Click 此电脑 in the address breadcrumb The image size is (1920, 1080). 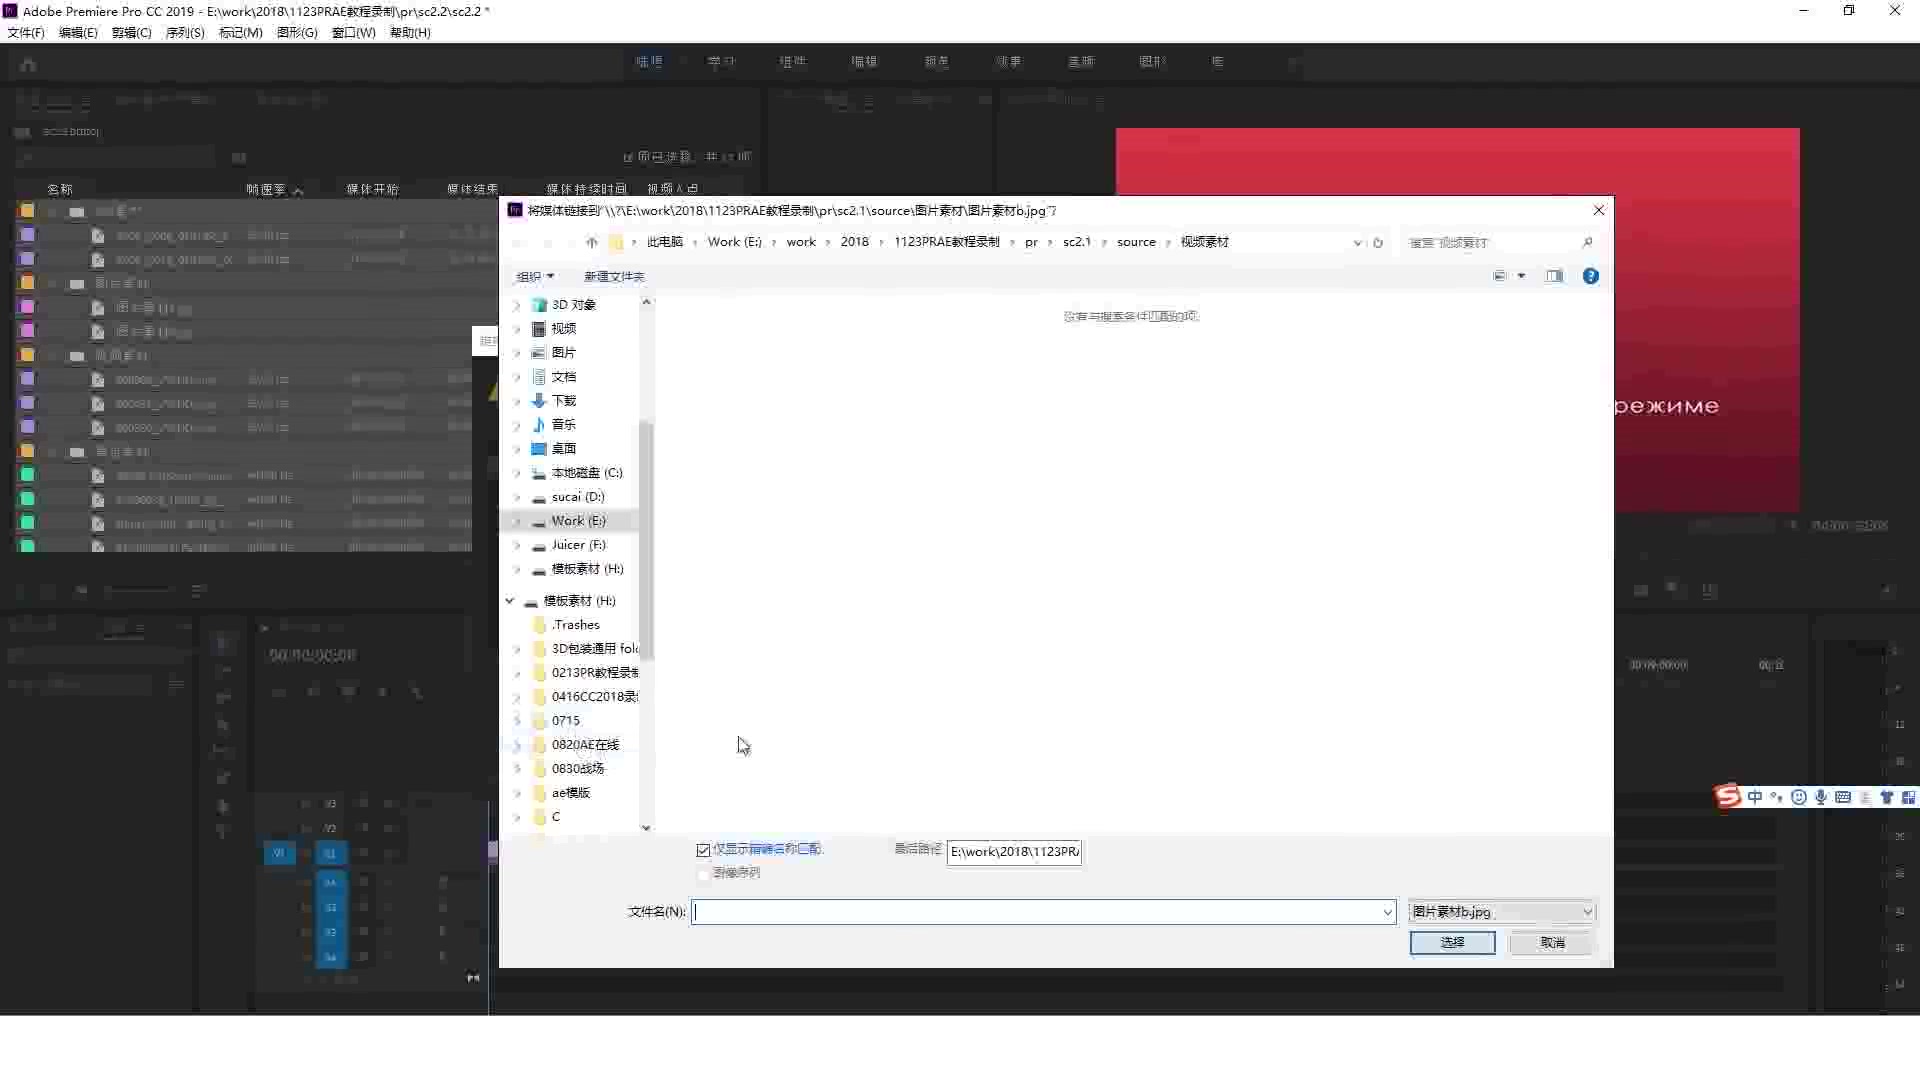click(x=664, y=242)
